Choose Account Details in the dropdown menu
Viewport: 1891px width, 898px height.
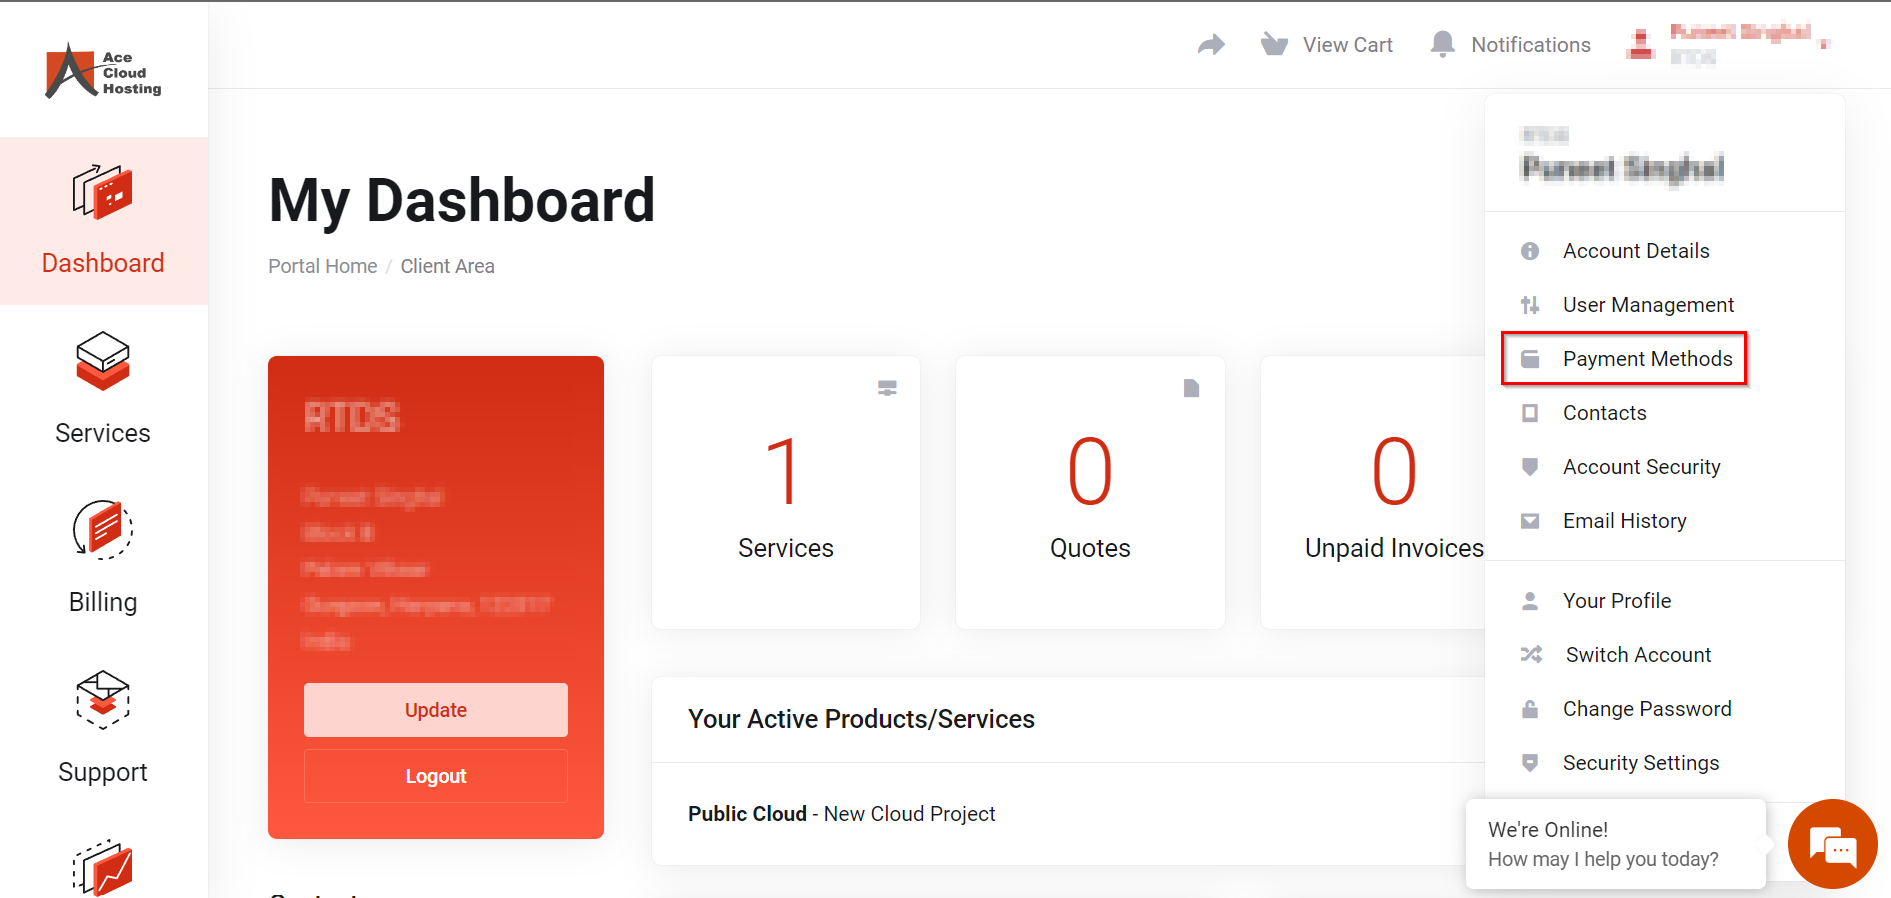point(1635,251)
